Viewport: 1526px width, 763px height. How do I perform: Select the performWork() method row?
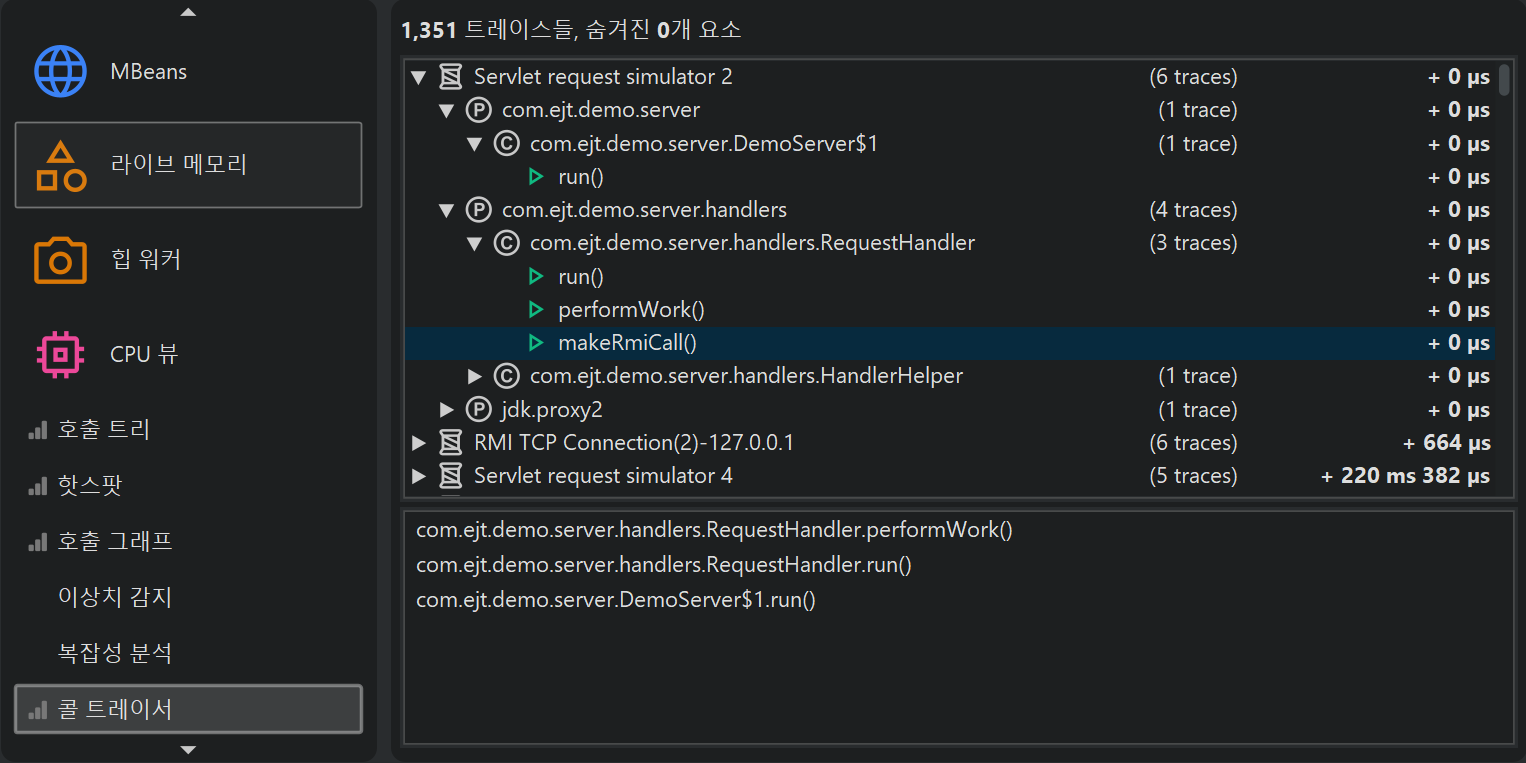click(x=631, y=310)
